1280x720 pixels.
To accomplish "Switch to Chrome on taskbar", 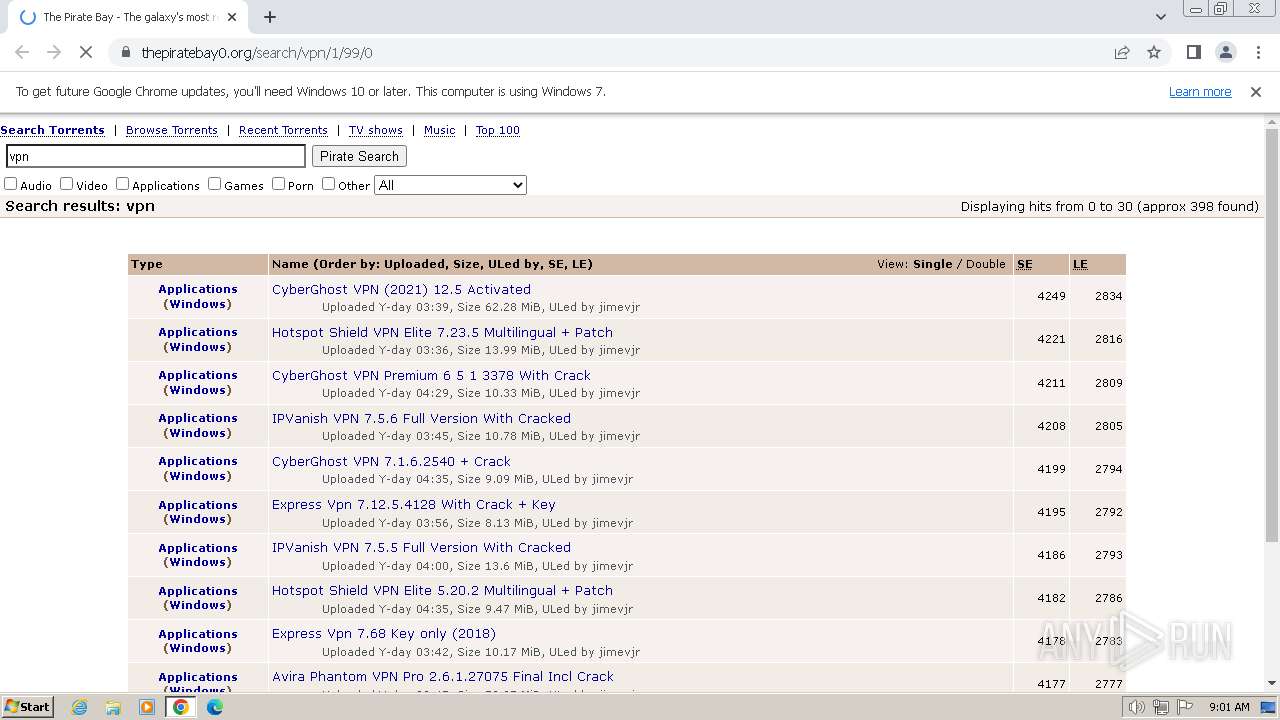I will click(x=181, y=707).
